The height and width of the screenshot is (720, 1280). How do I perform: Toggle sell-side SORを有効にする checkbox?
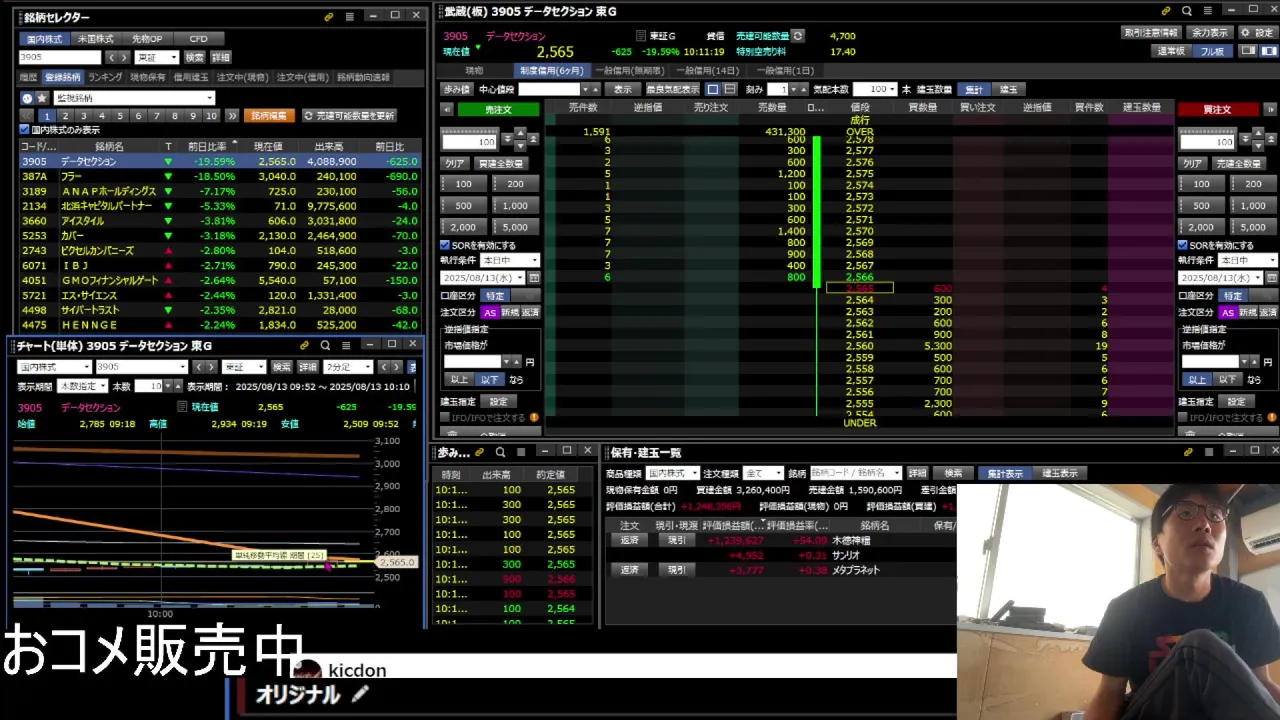[x=445, y=245]
